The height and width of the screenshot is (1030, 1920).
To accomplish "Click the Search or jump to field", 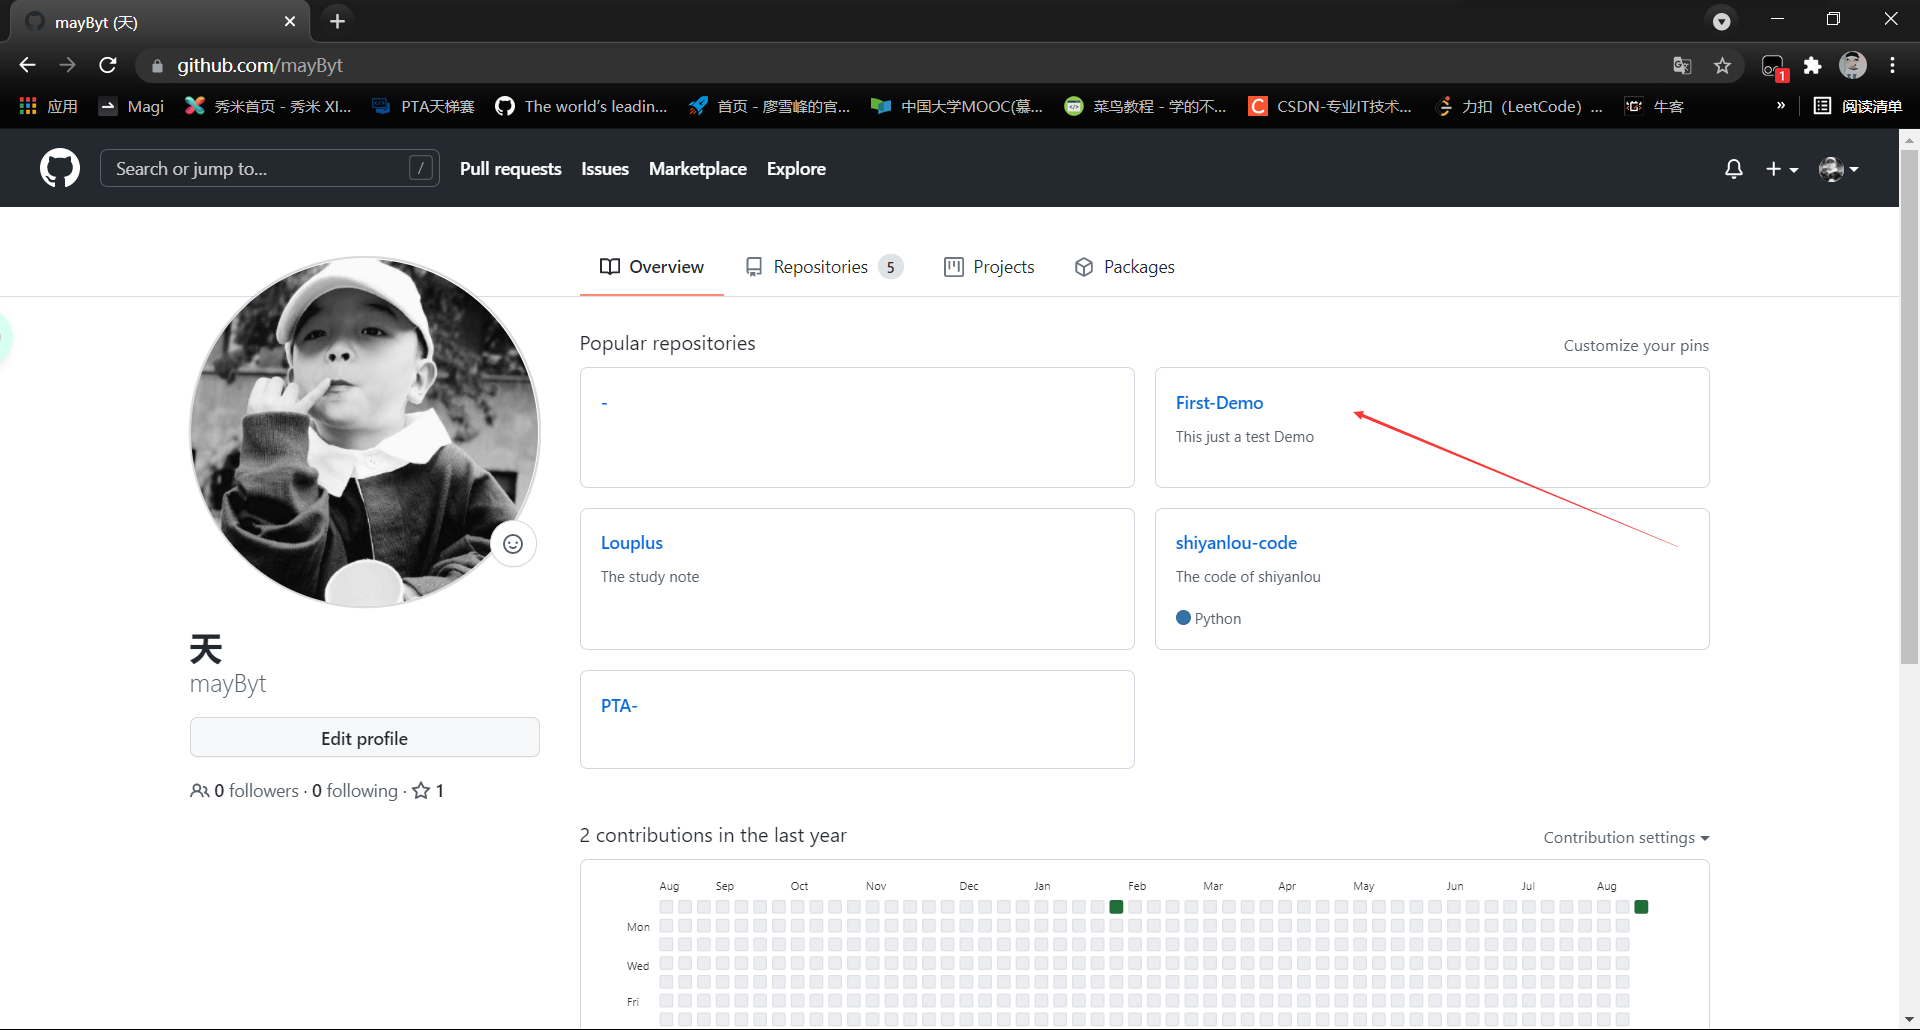I will [x=269, y=168].
